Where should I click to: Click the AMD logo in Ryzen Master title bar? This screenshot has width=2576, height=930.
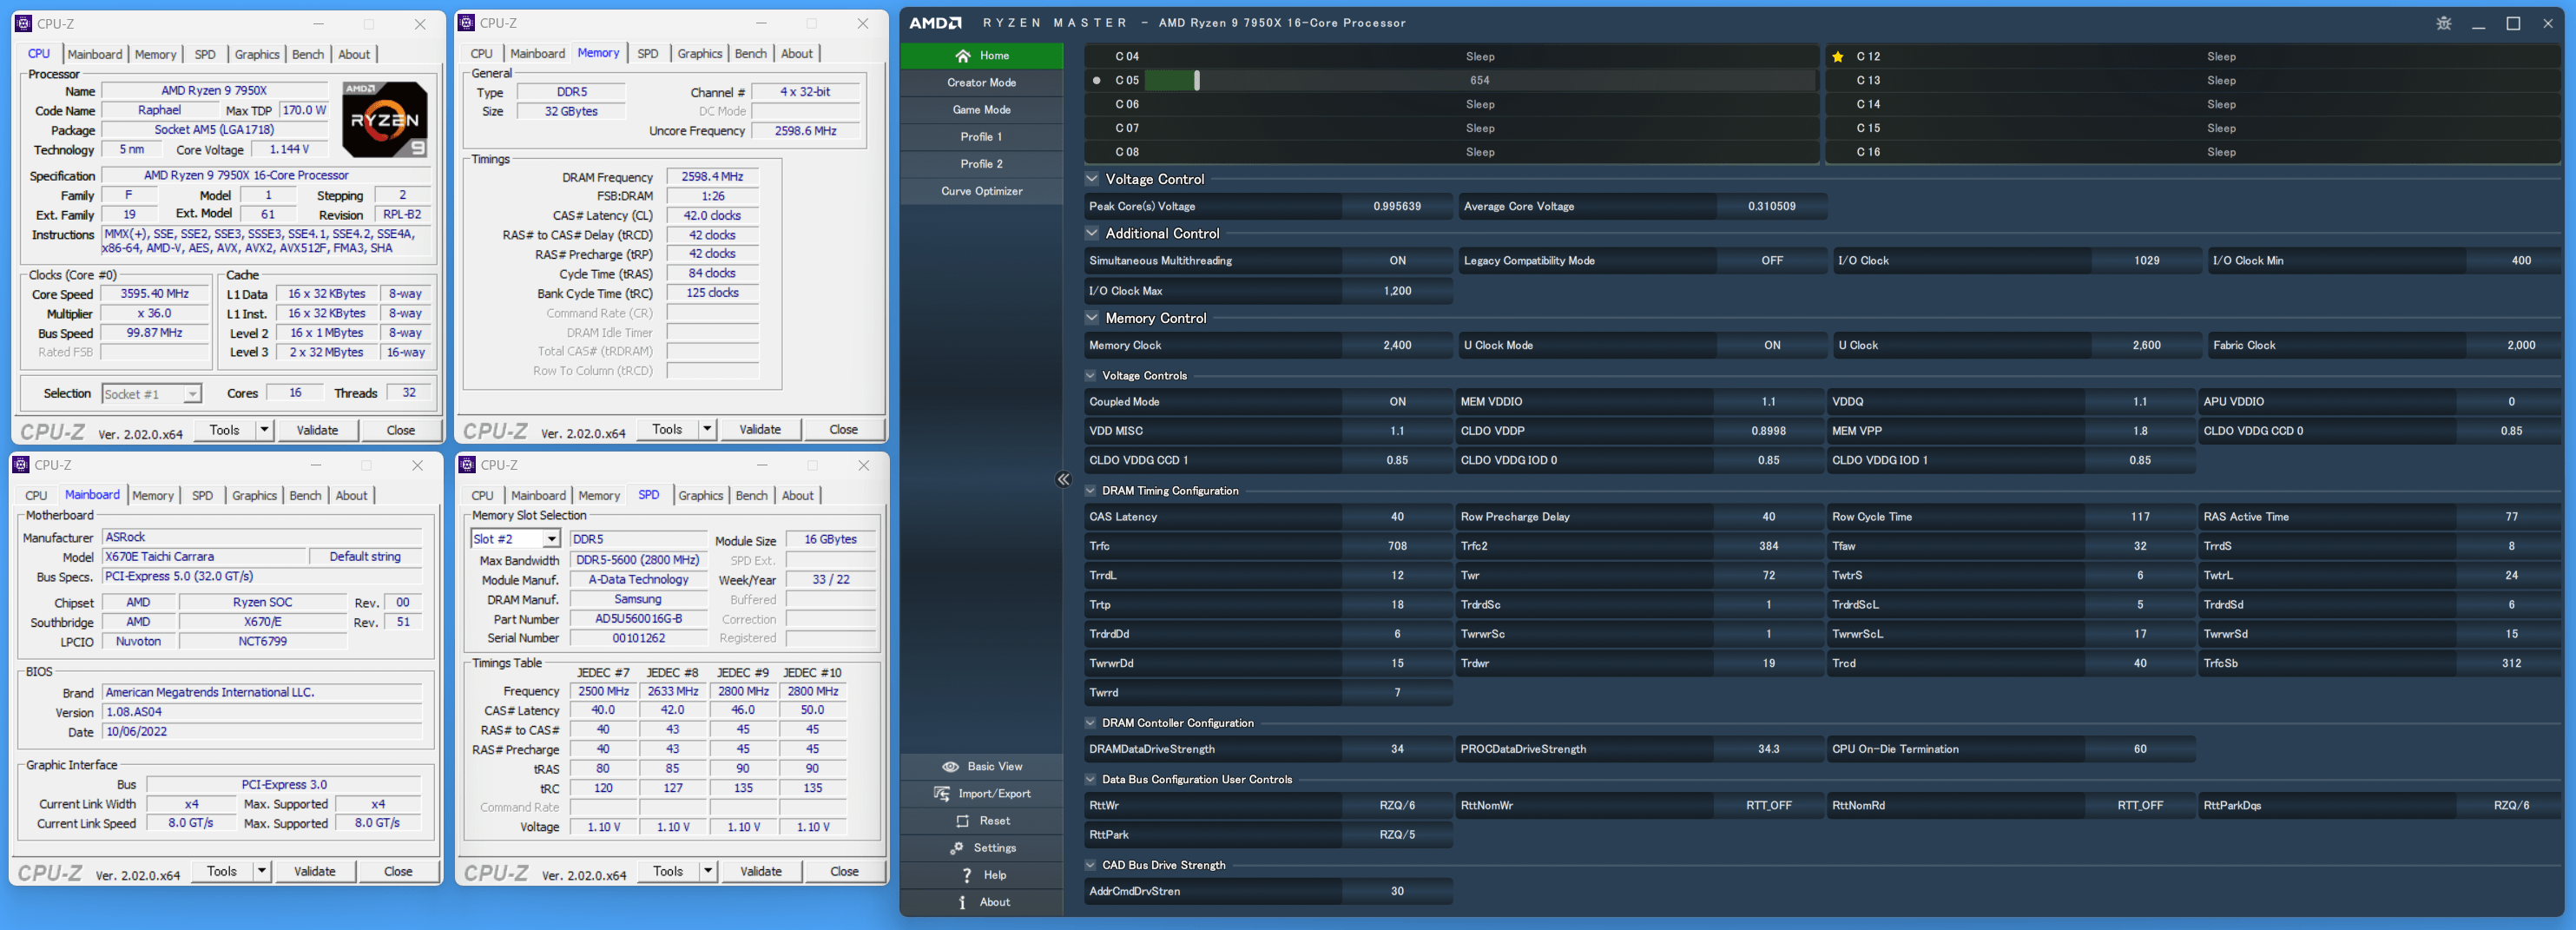pos(935,23)
